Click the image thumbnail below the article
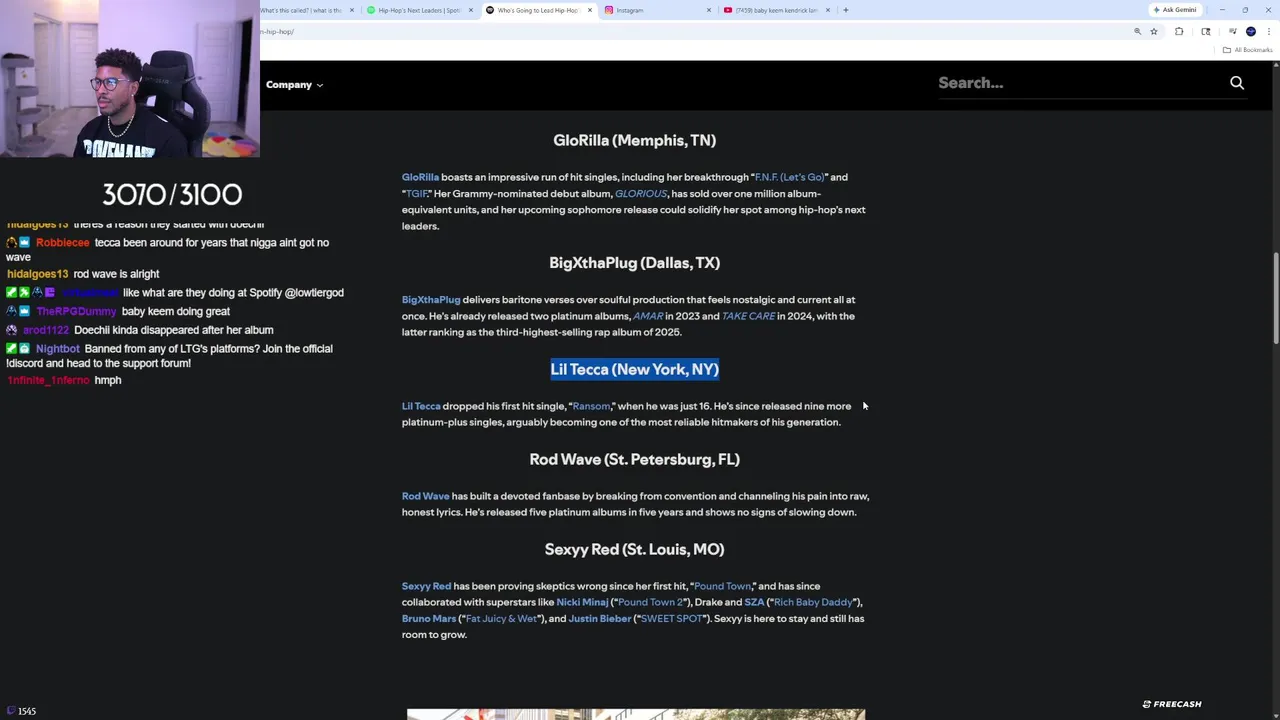Image resolution: width=1280 pixels, height=720 pixels. click(636, 714)
